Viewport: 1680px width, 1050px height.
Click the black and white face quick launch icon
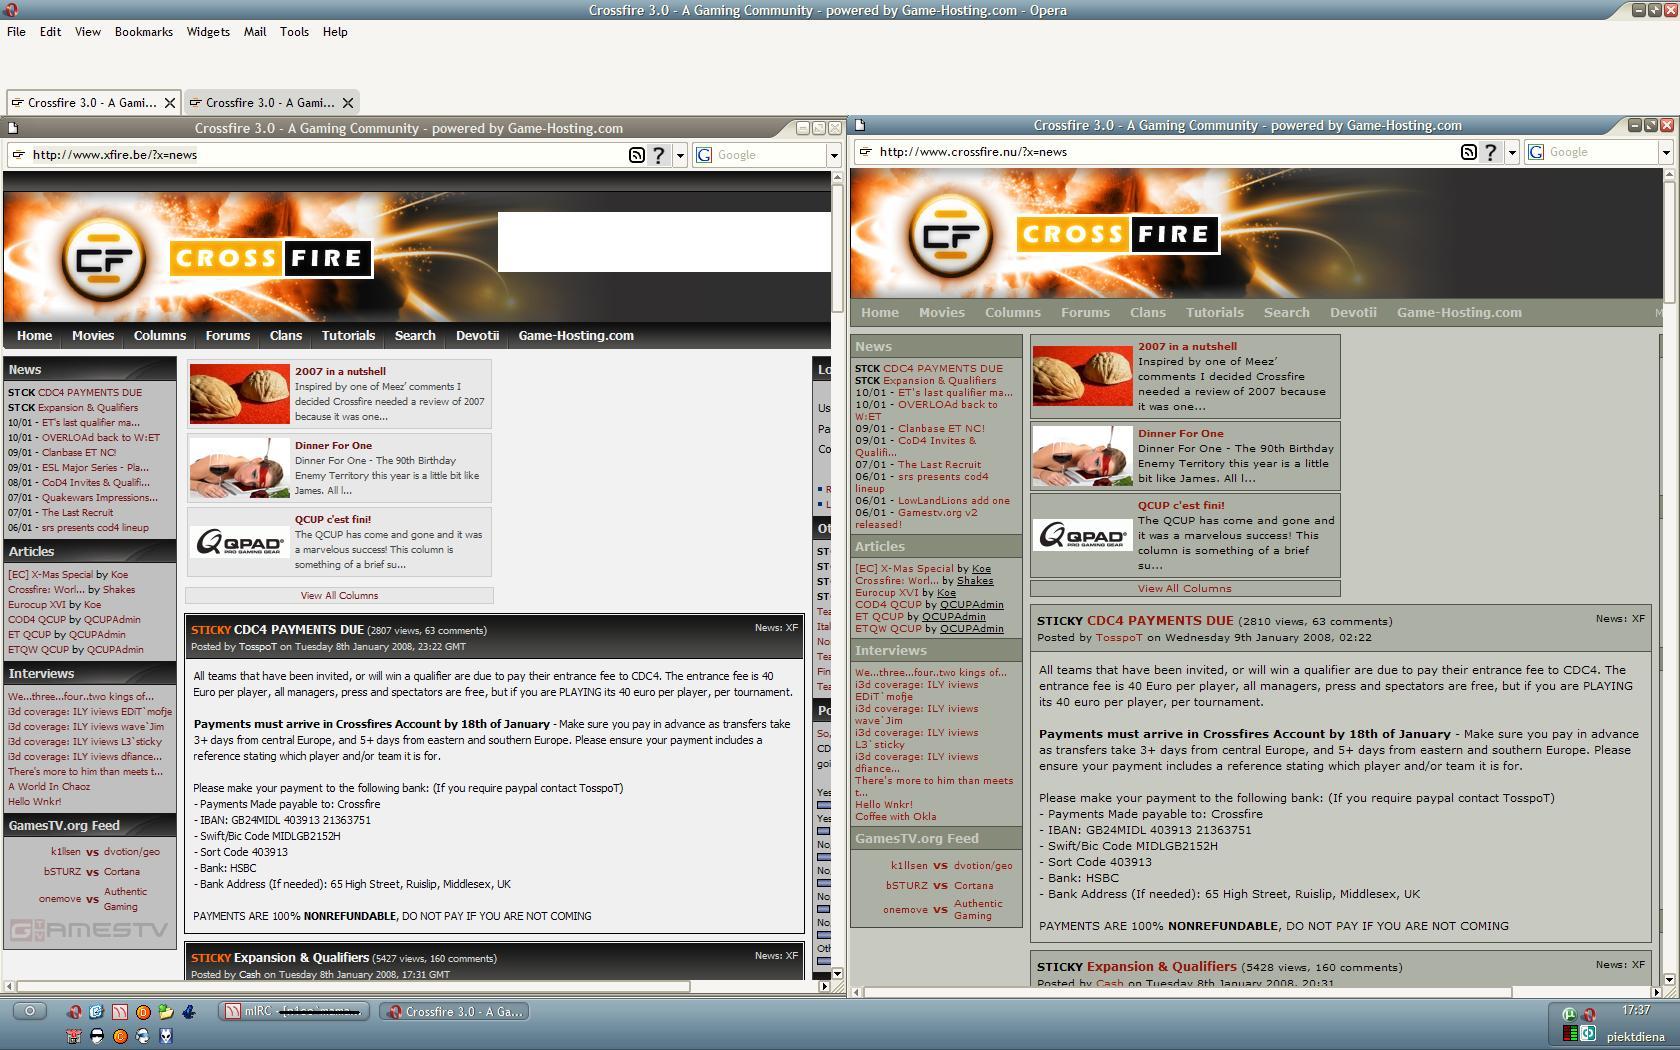(x=97, y=1036)
